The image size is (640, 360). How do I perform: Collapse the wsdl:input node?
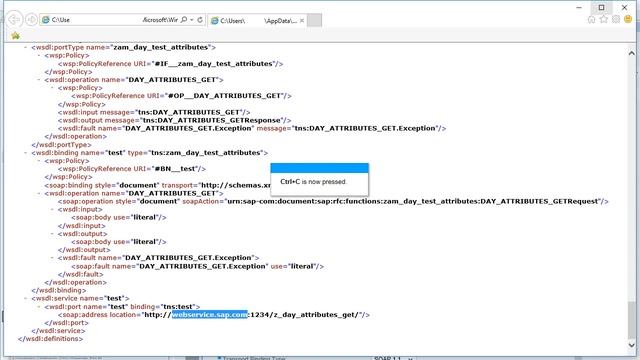(52, 209)
